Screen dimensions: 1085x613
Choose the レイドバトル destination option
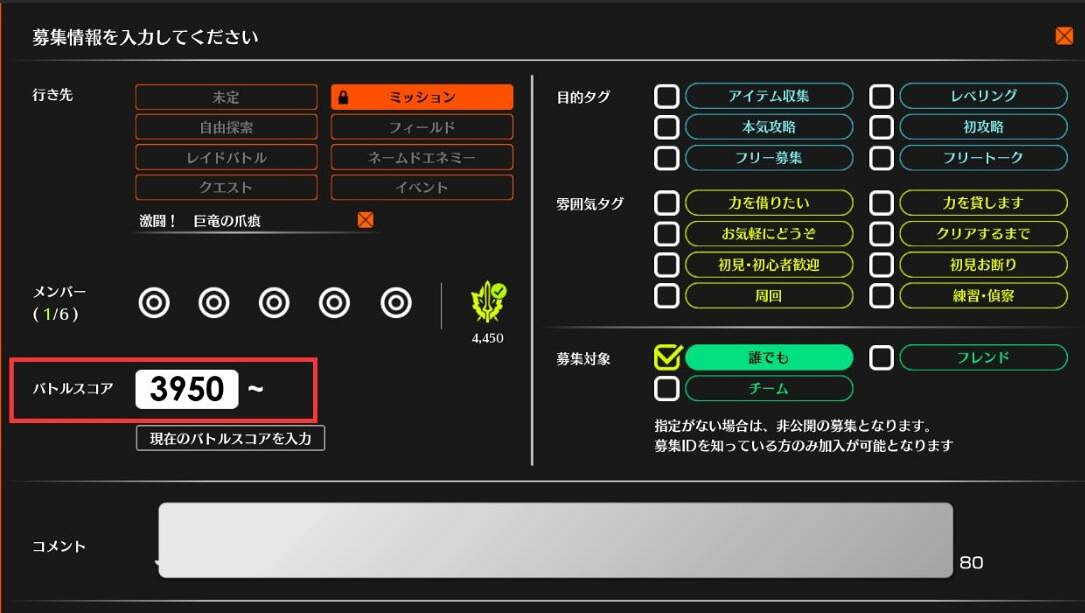(x=226, y=157)
